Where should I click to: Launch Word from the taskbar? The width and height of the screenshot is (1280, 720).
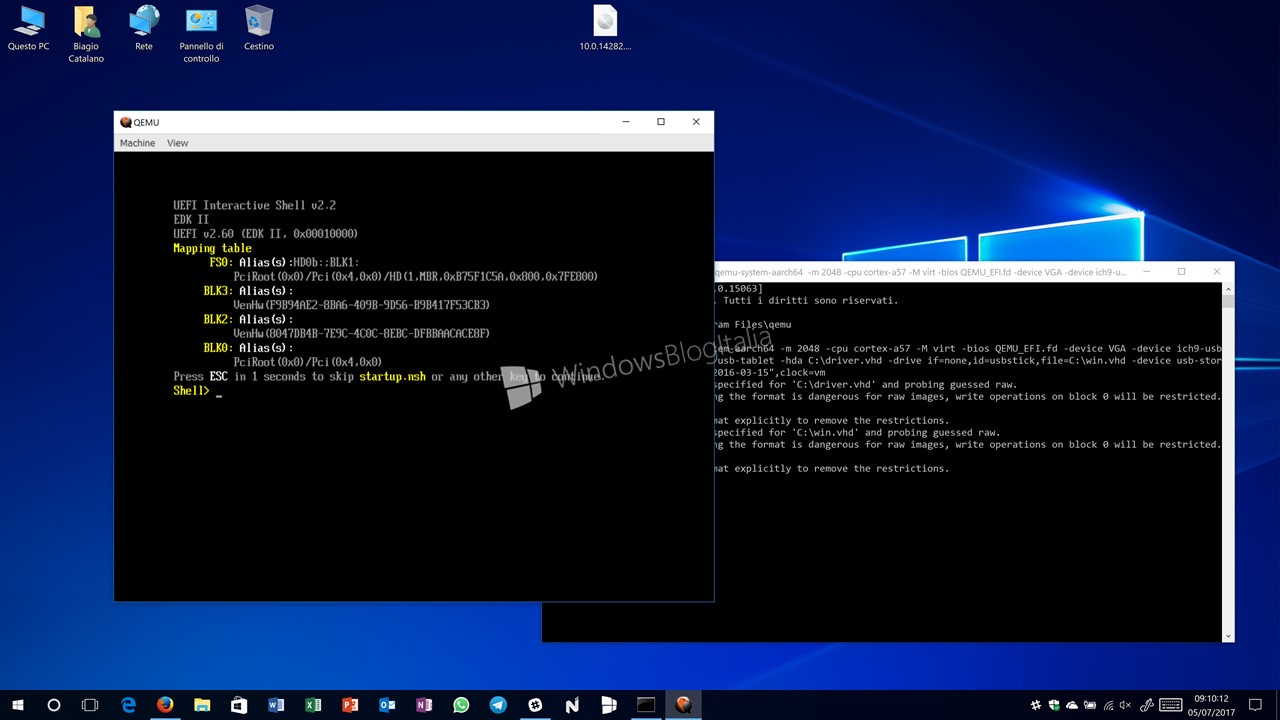276,705
